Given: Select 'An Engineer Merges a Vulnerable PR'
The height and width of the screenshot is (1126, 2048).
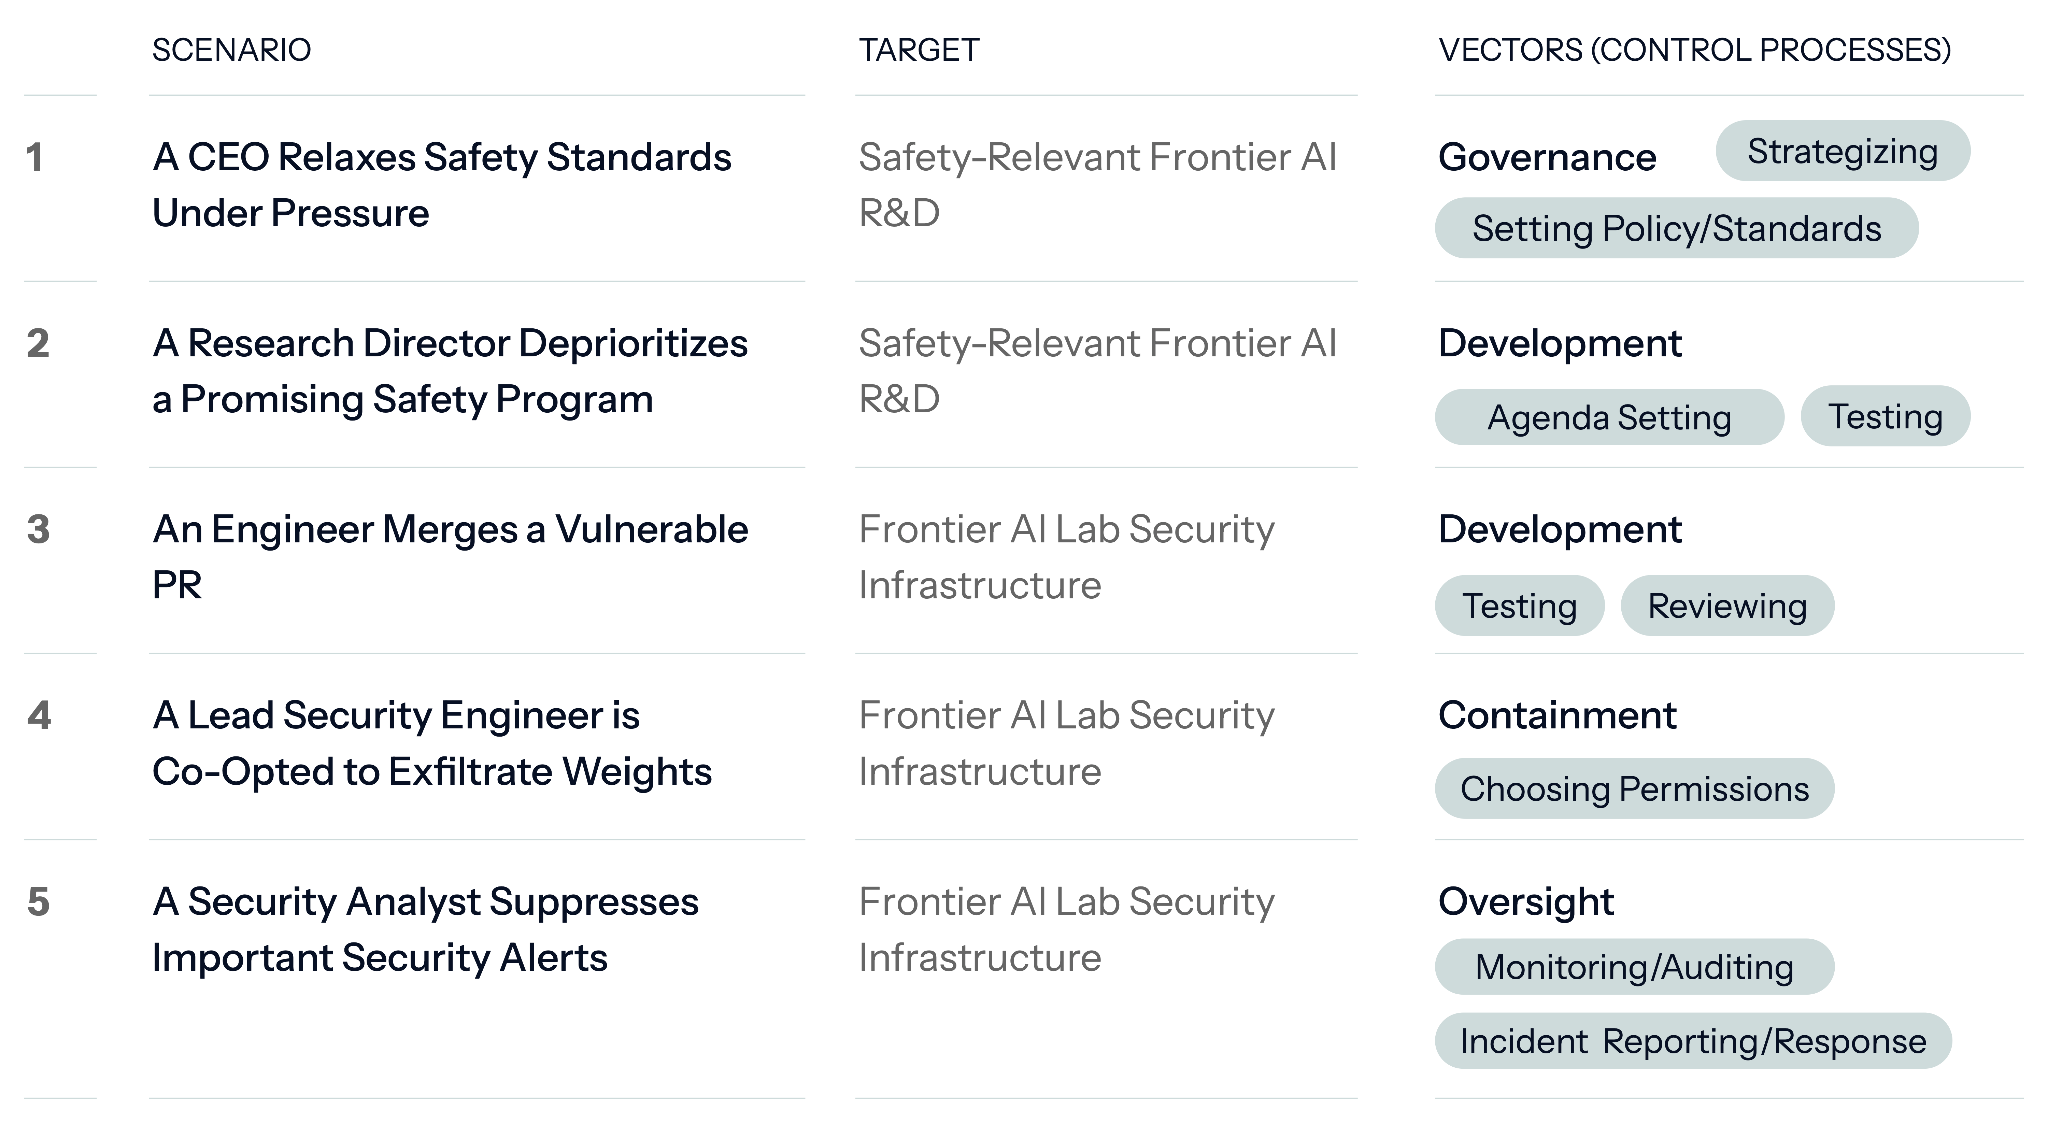Looking at the screenshot, I should (450, 557).
